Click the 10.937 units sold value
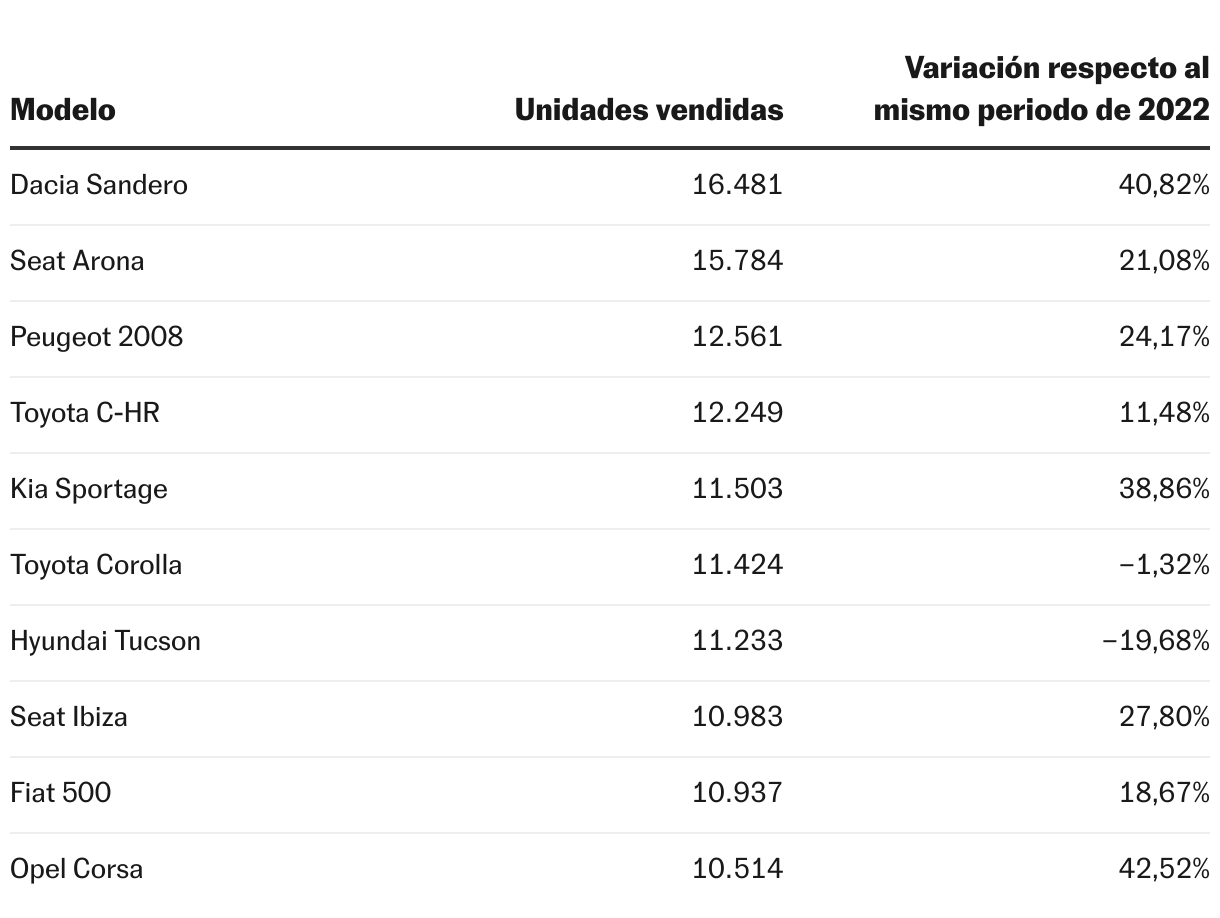The width and height of the screenshot is (1220, 918). pyautogui.click(x=737, y=793)
